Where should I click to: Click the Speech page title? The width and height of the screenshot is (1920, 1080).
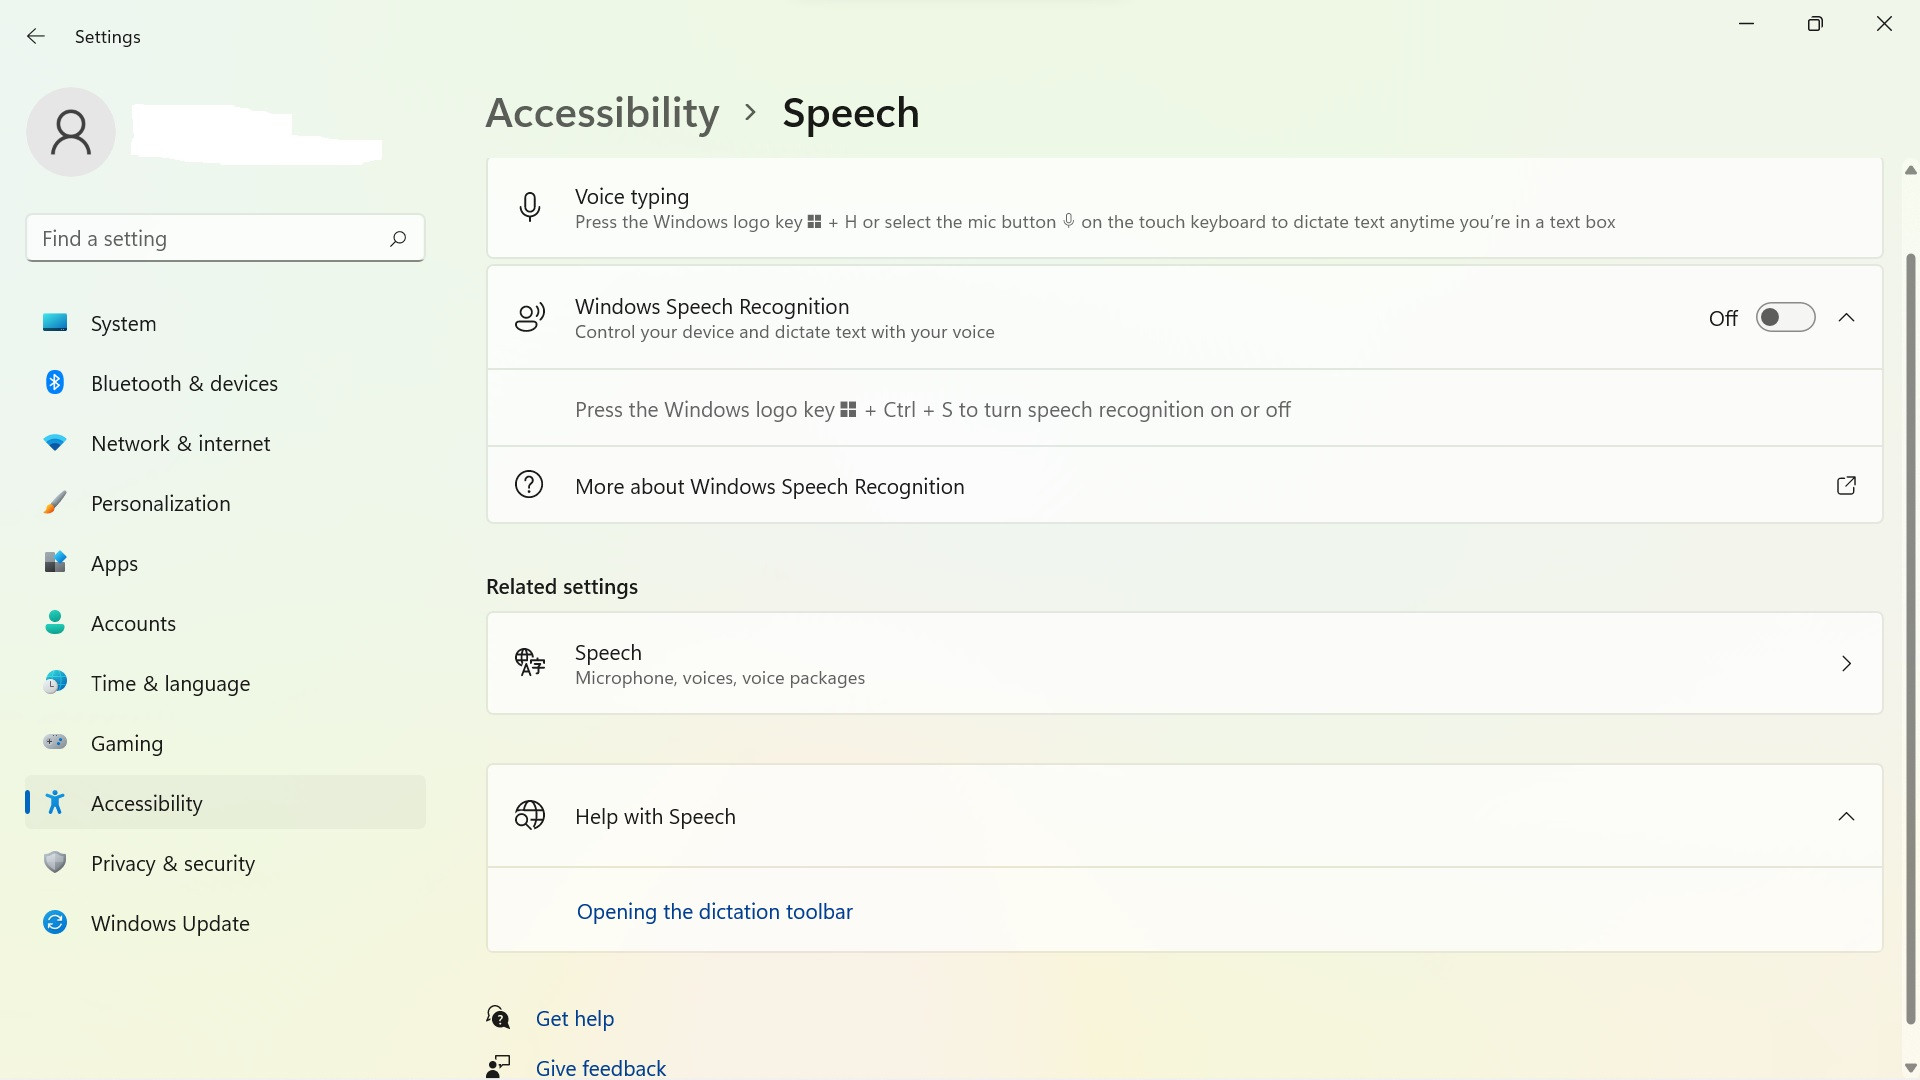(851, 113)
